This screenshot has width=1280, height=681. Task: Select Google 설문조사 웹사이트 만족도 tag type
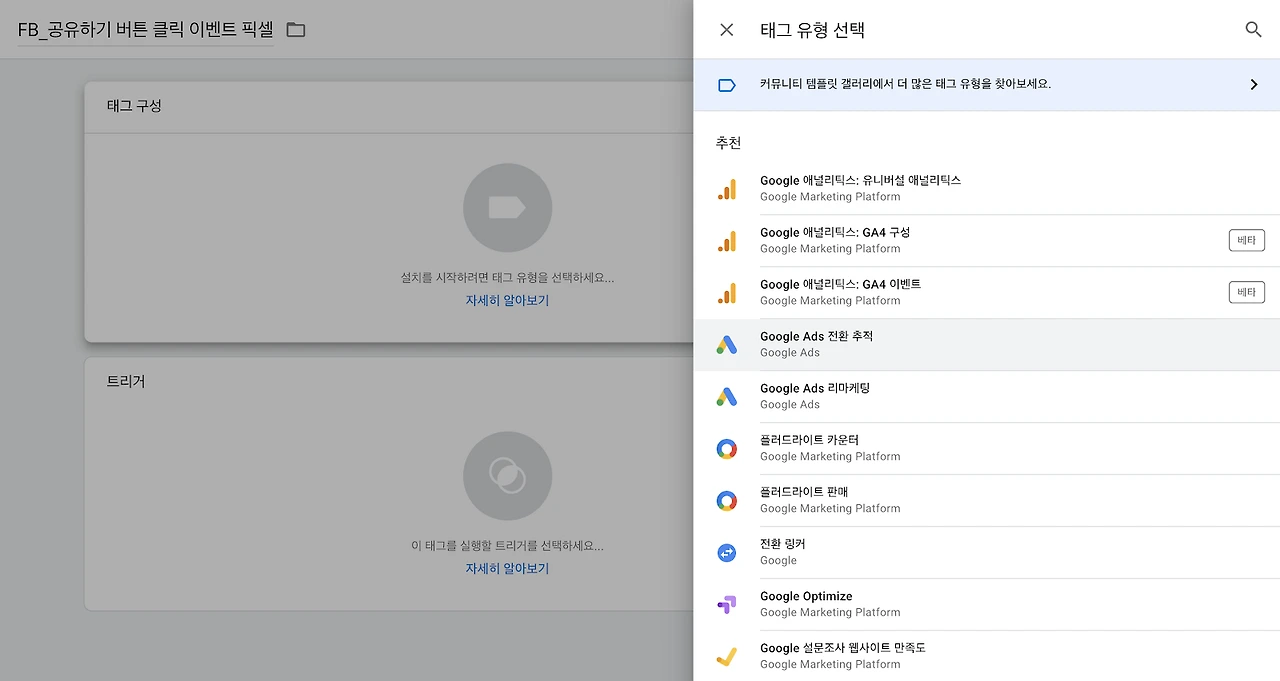tap(986, 656)
